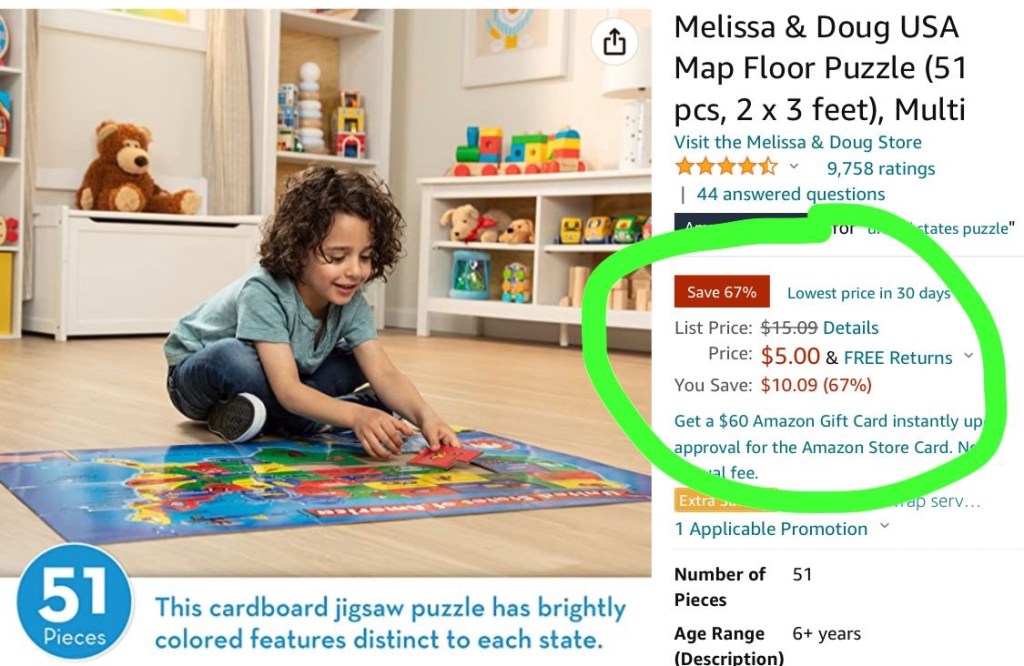This screenshot has width=1024, height=666.
Task: Click the struck-through $15.09 list price
Action: click(789, 327)
